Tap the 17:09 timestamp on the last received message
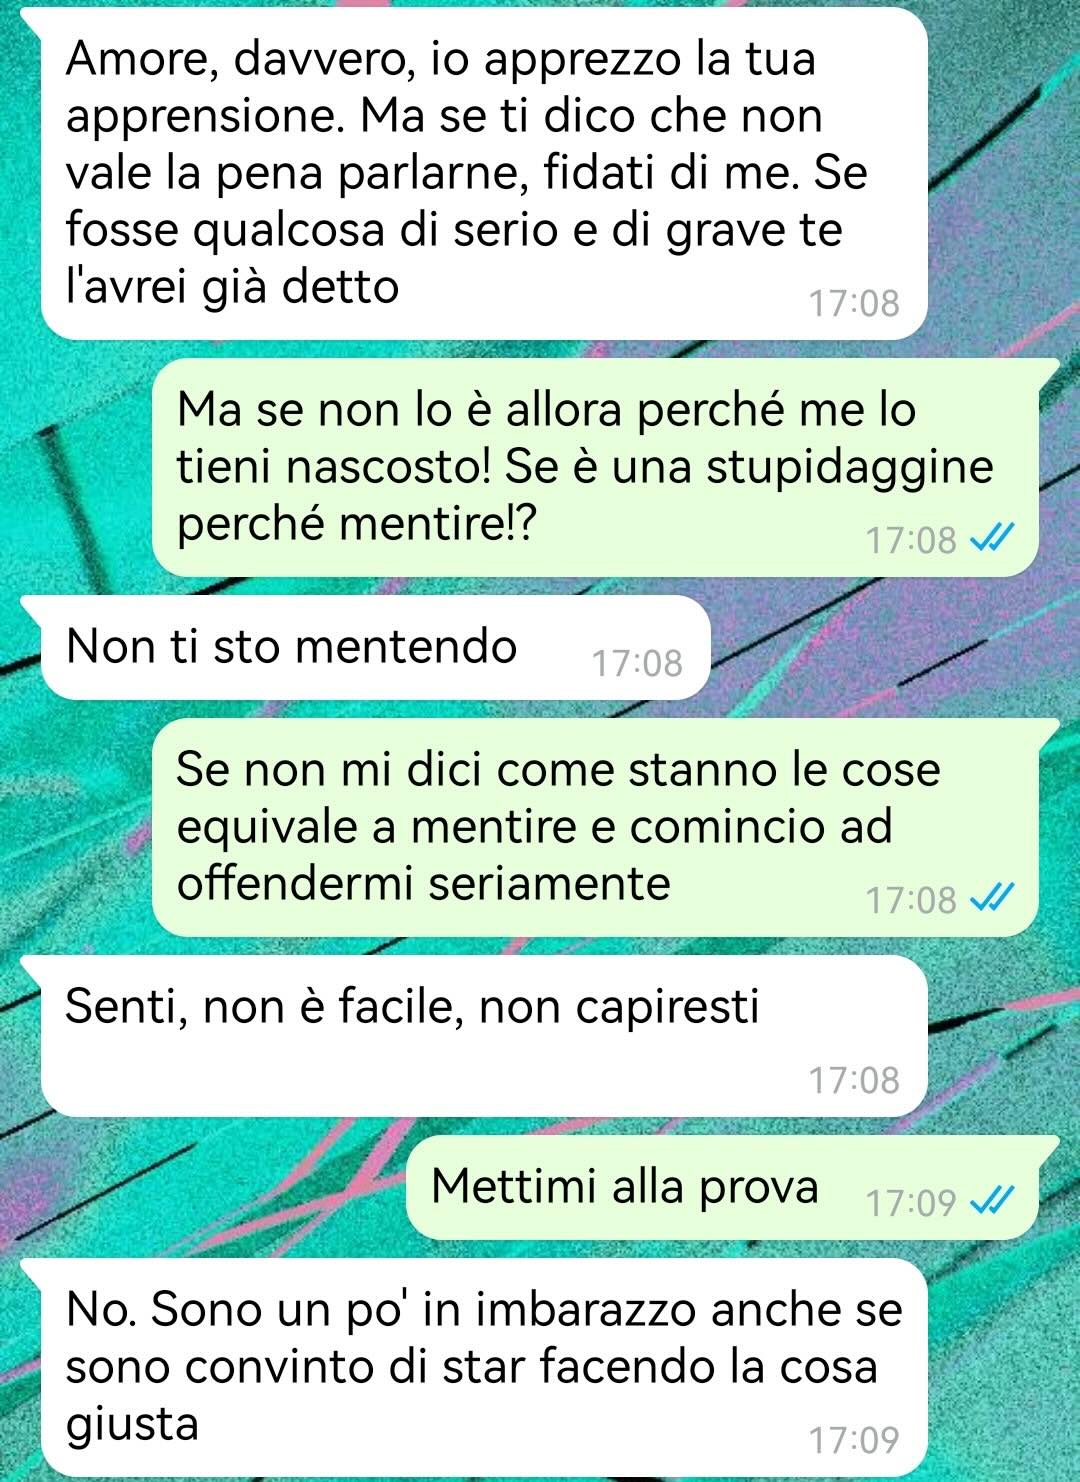The width and height of the screenshot is (1080, 1482). (854, 1440)
